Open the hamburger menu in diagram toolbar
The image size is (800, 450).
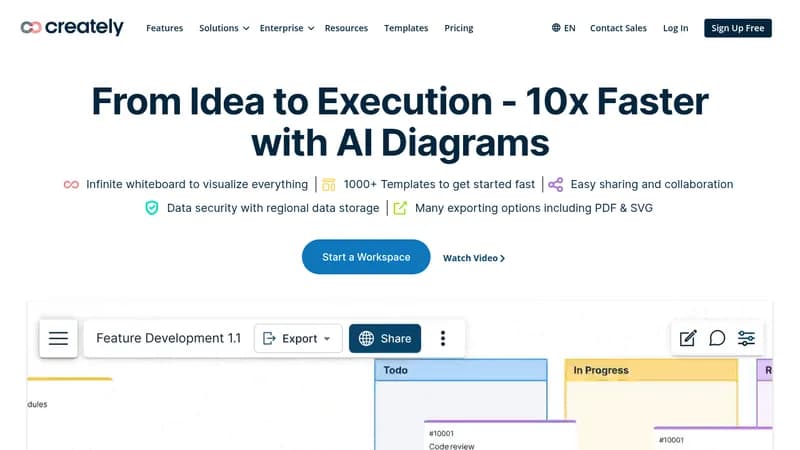tap(58, 338)
